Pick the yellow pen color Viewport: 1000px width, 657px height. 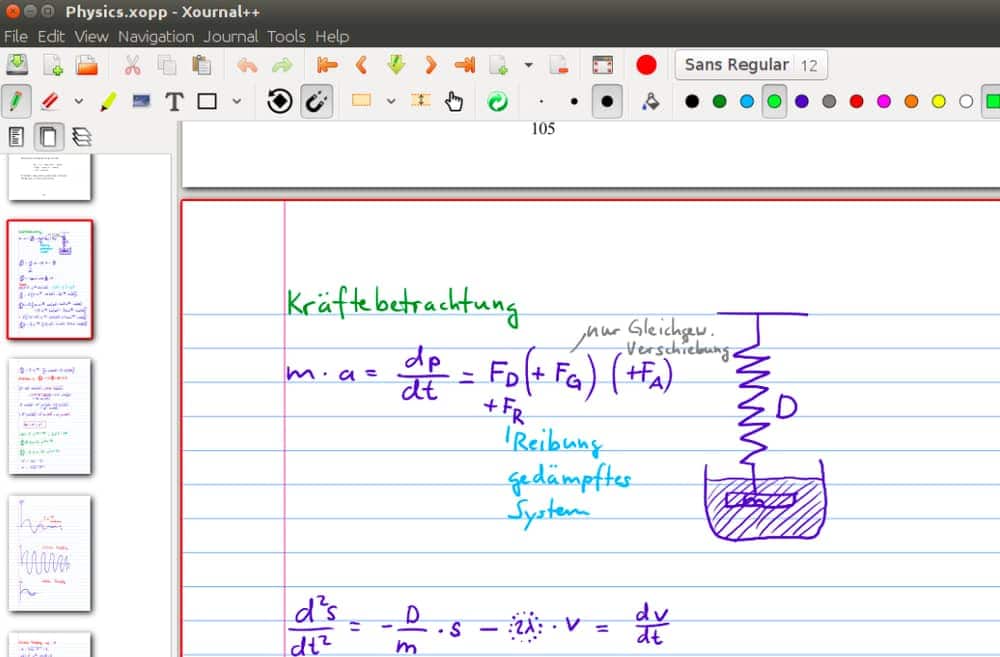[939, 101]
